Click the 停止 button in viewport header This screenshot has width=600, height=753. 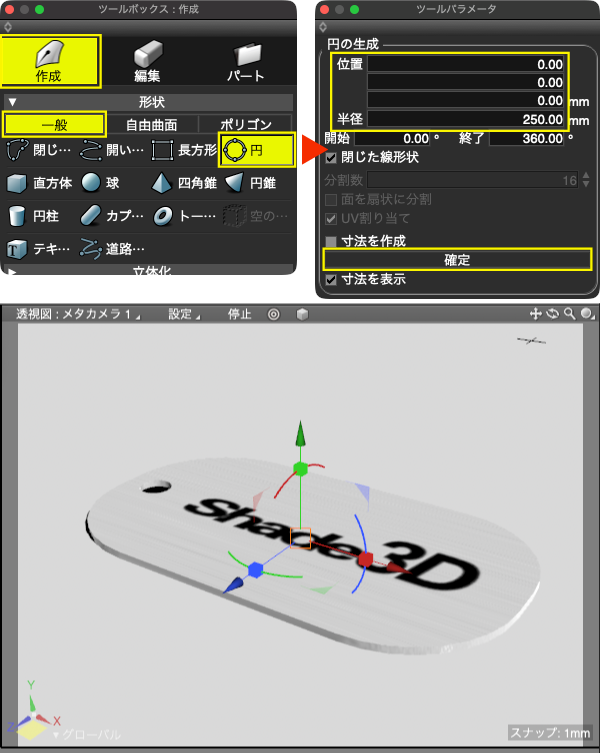pos(239,314)
